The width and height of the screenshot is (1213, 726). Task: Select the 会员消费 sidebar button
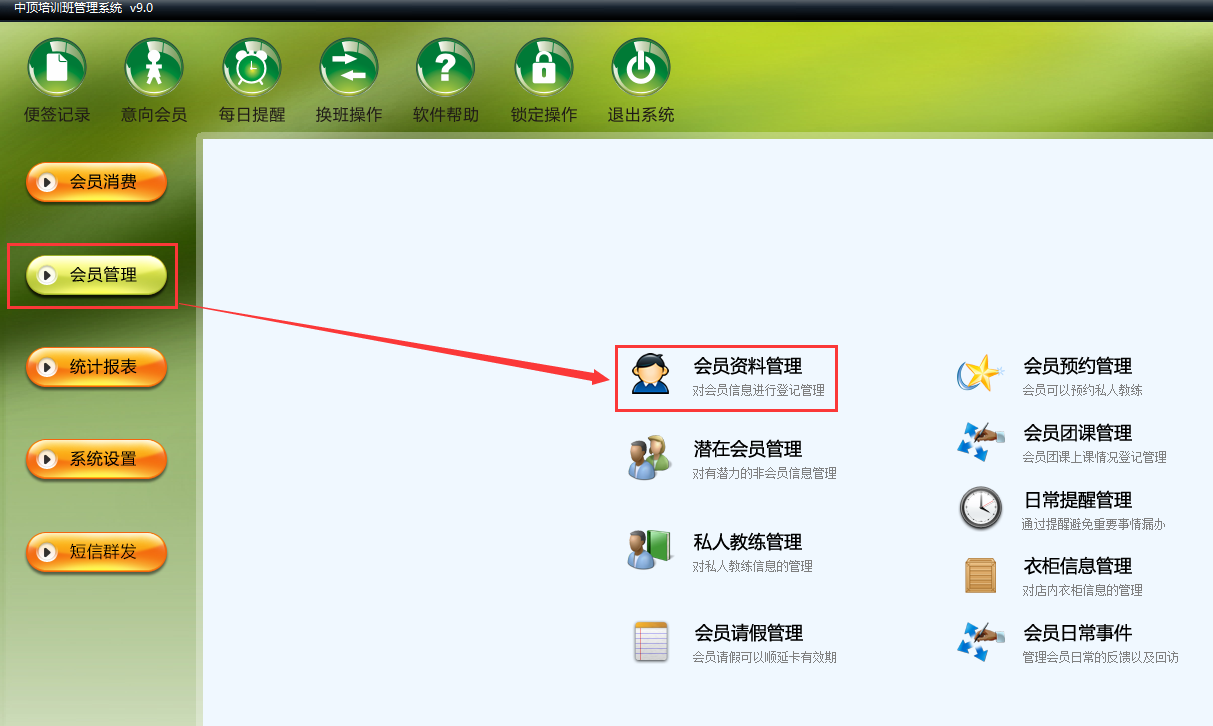(x=96, y=182)
